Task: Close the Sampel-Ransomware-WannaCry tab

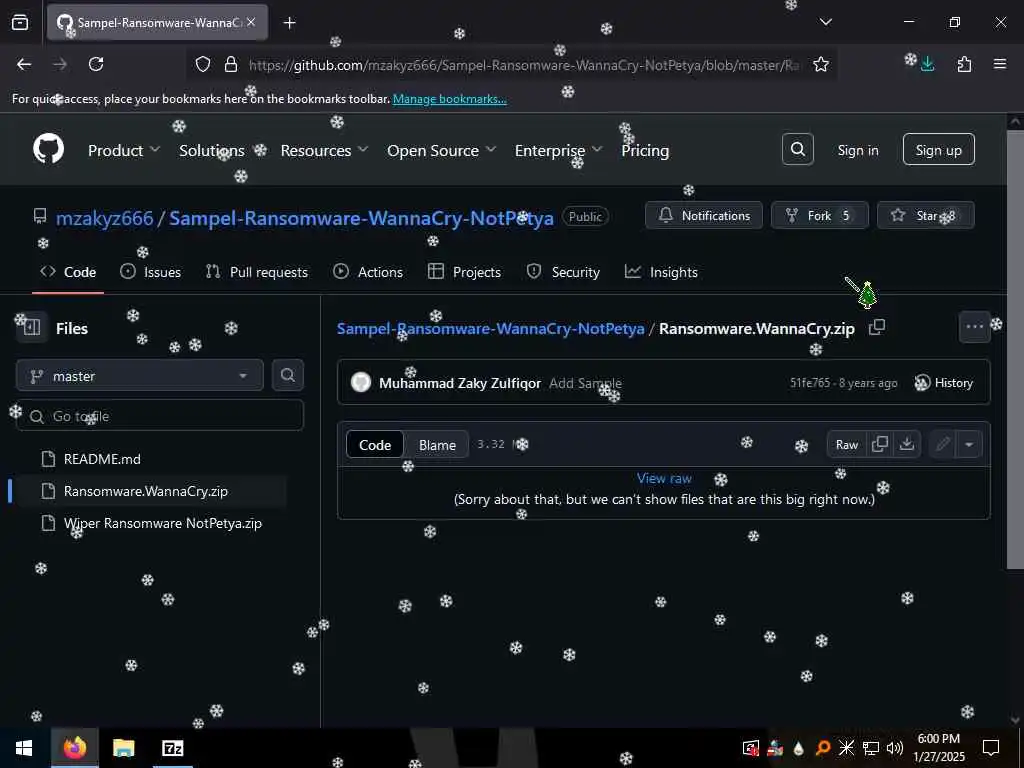Action: click(x=251, y=22)
